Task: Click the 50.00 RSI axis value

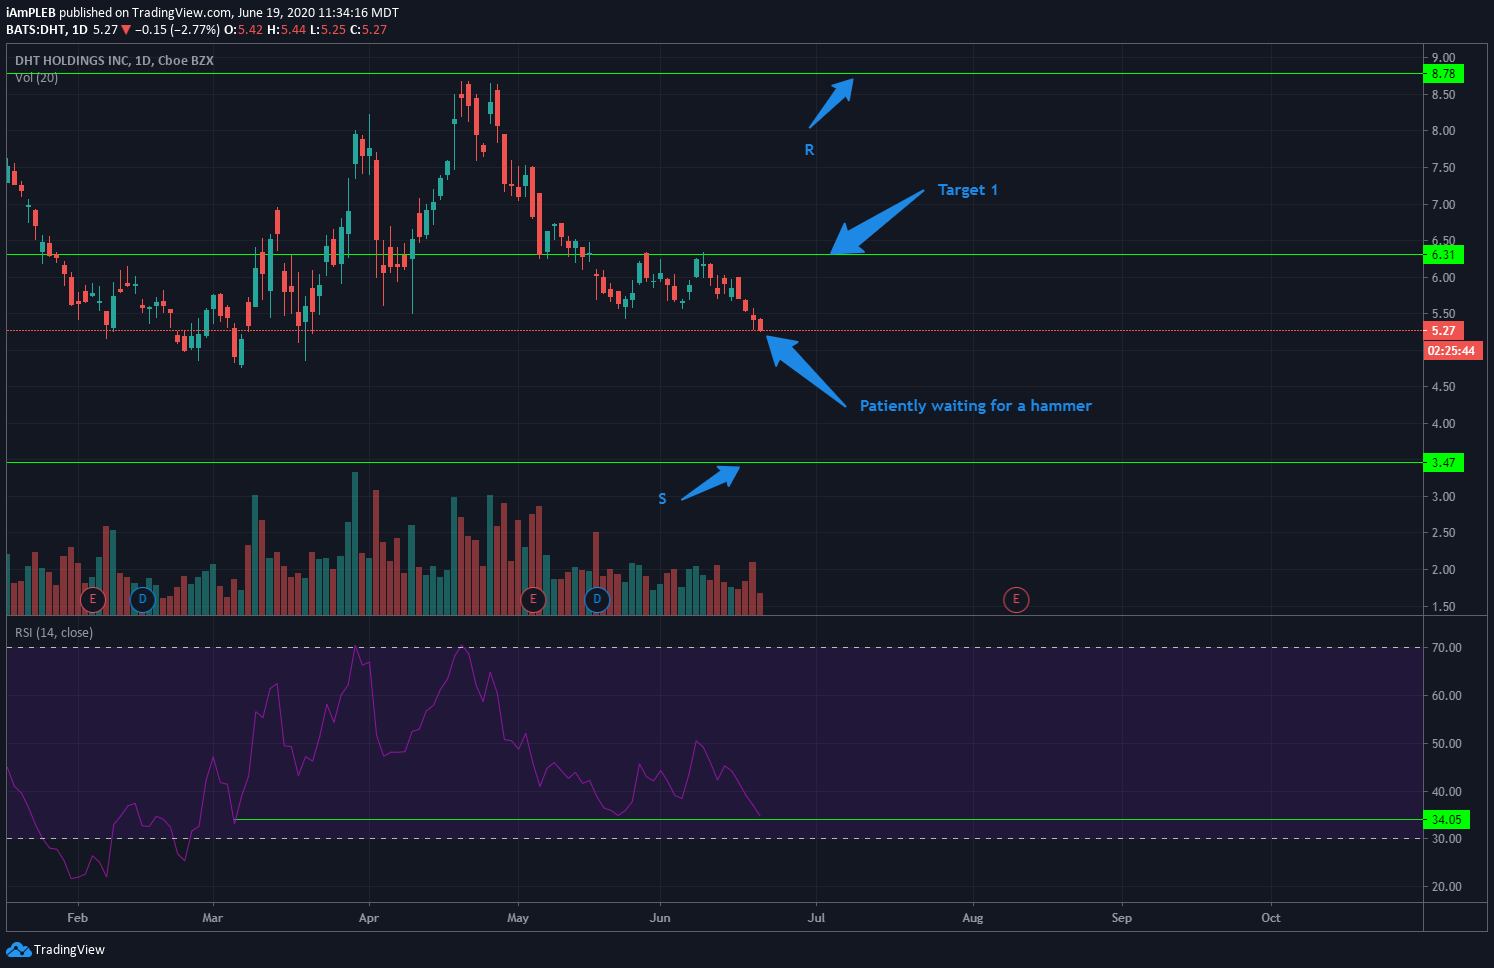Action: 1447,744
